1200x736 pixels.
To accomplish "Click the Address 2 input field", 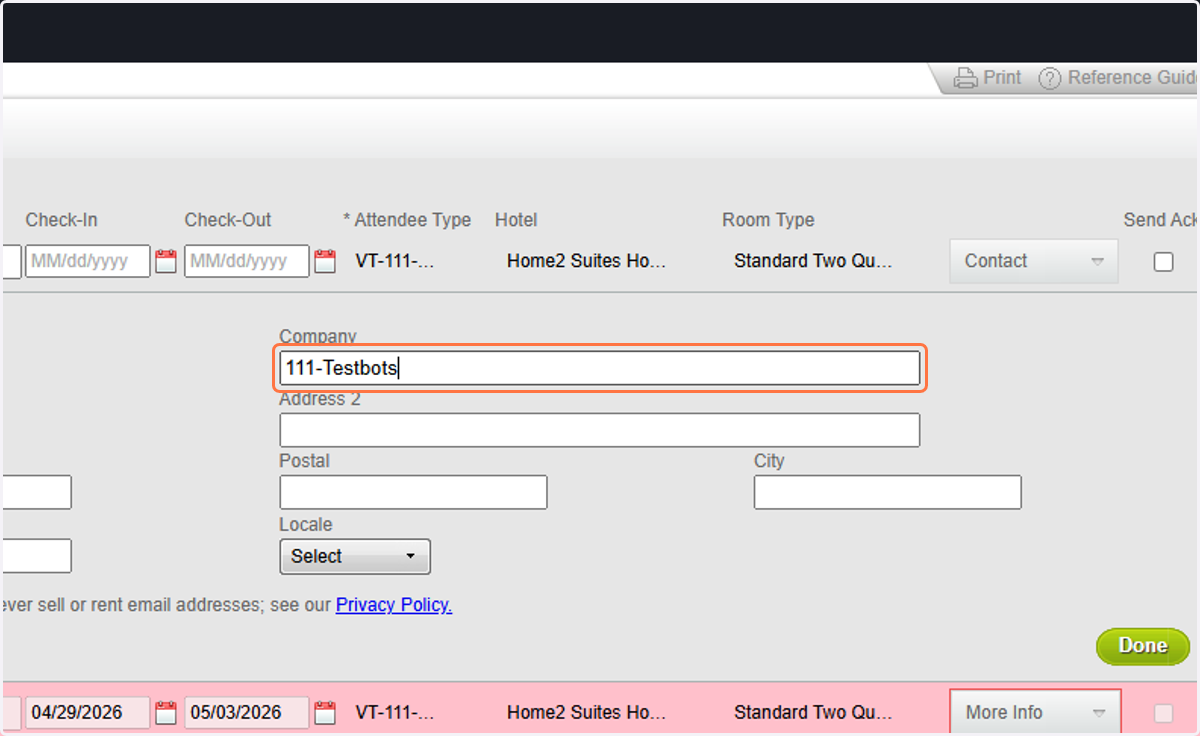I will pyautogui.click(x=600, y=430).
